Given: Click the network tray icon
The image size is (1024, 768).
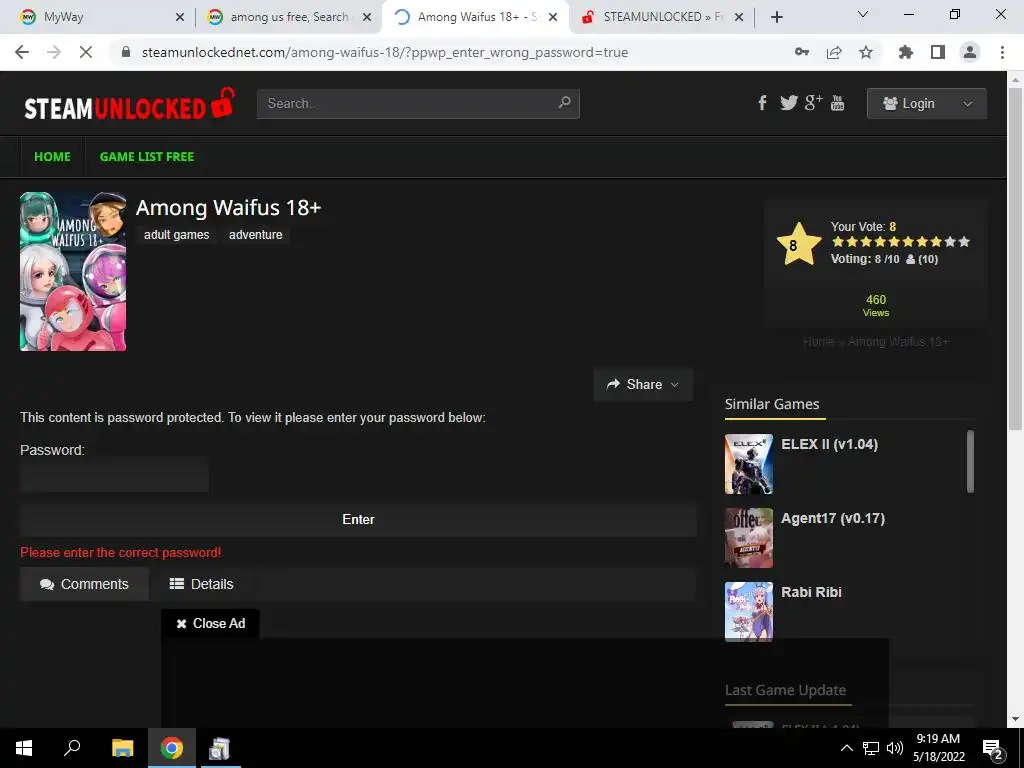Looking at the screenshot, I should click(871, 748).
